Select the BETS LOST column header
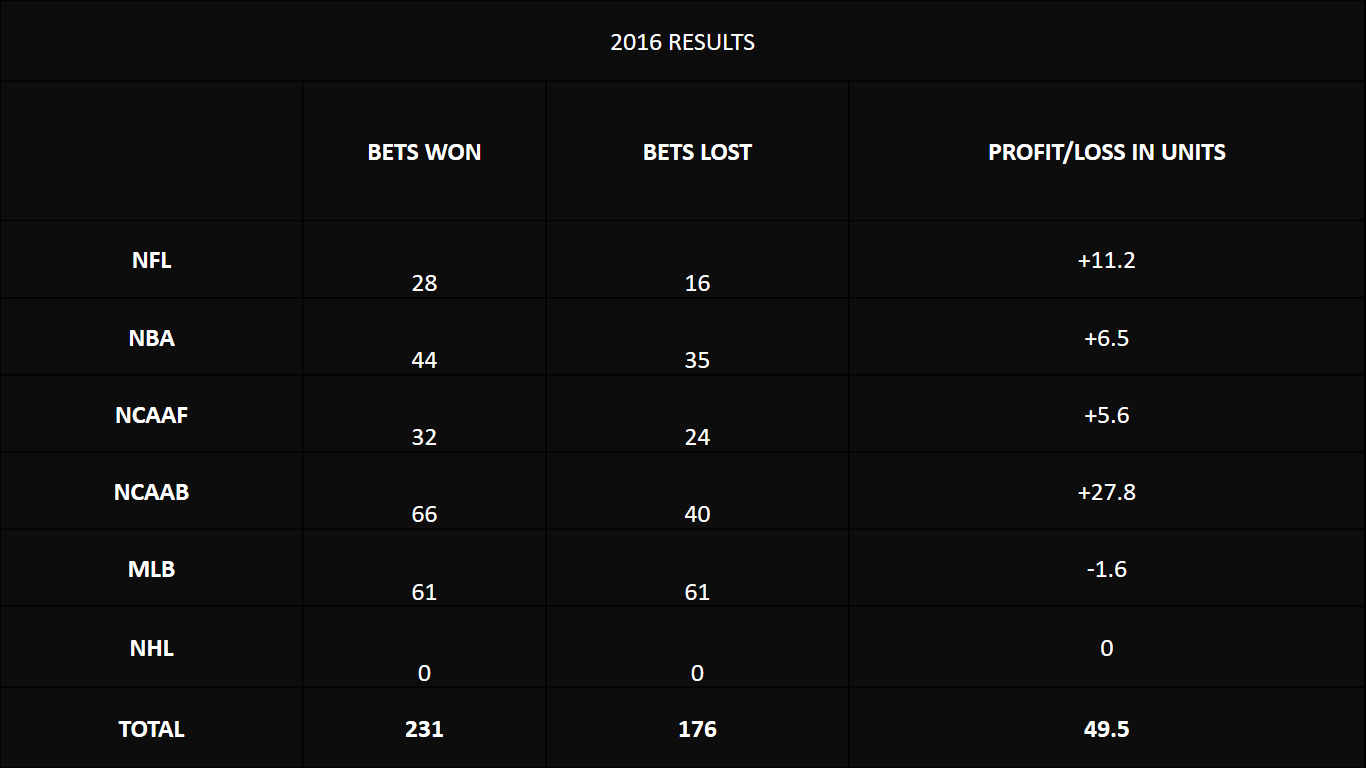 point(697,152)
